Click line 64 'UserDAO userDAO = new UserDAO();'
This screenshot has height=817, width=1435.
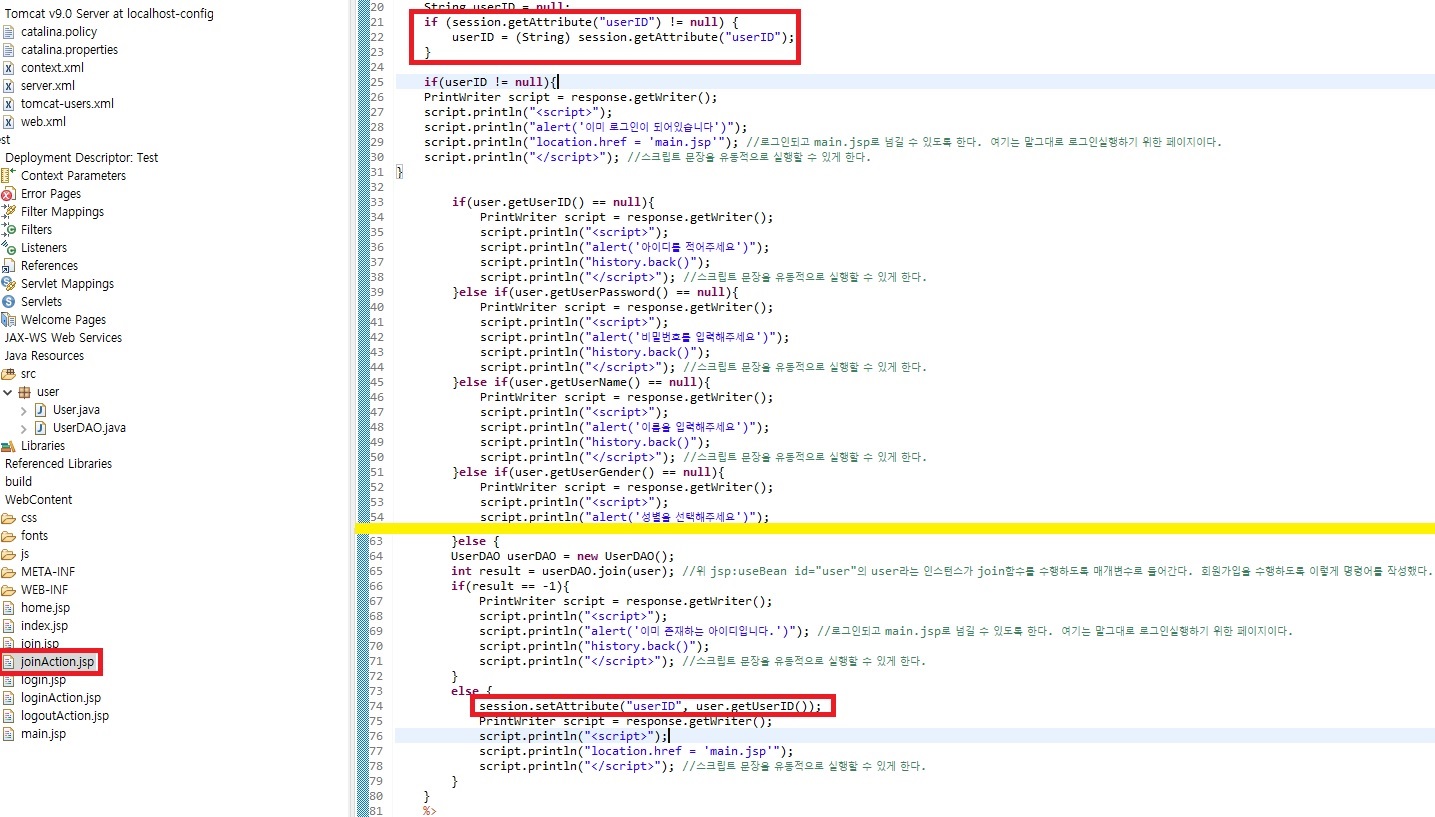pyautogui.click(x=562, y=556)
